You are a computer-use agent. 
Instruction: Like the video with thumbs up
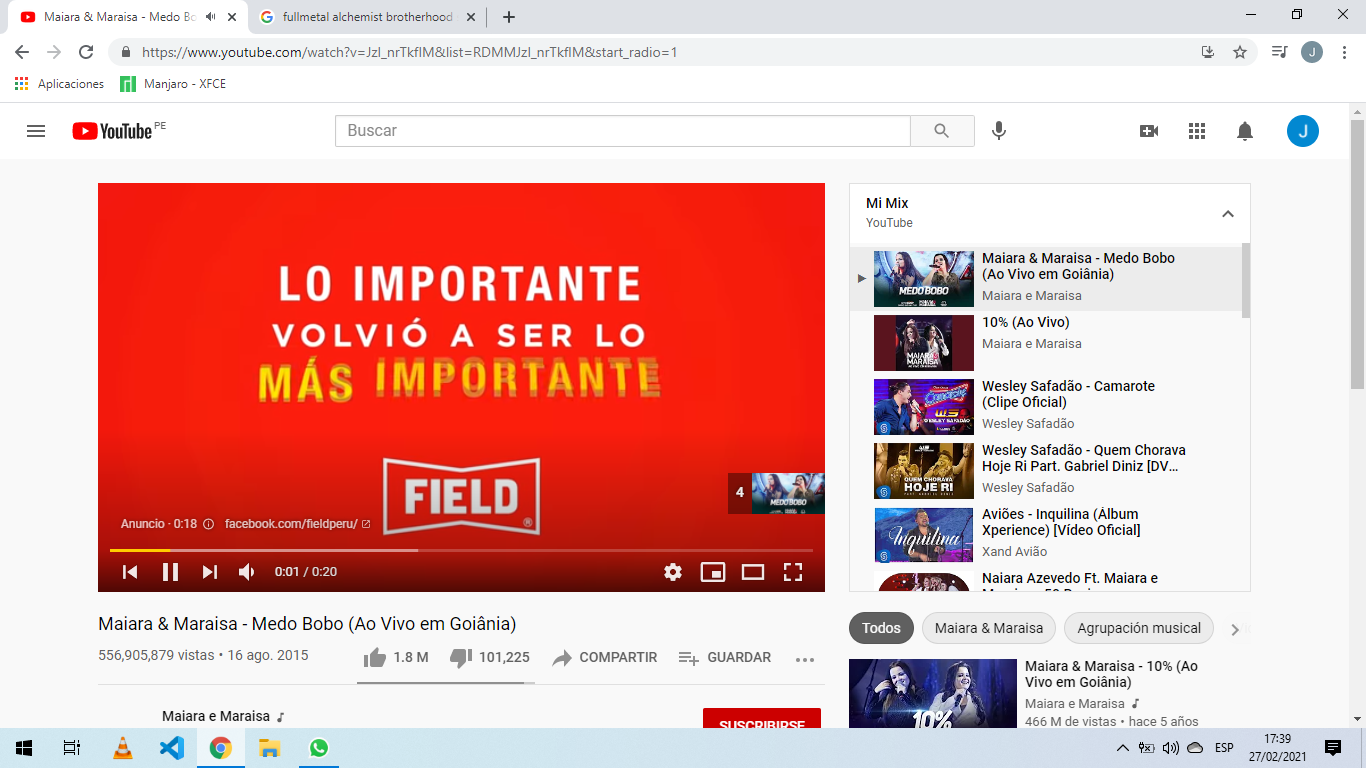396,657
